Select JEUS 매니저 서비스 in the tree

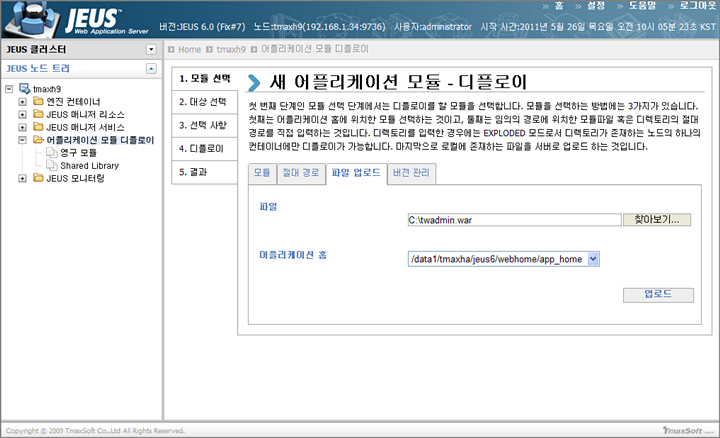pyautogui.click(x=85, y=127)
